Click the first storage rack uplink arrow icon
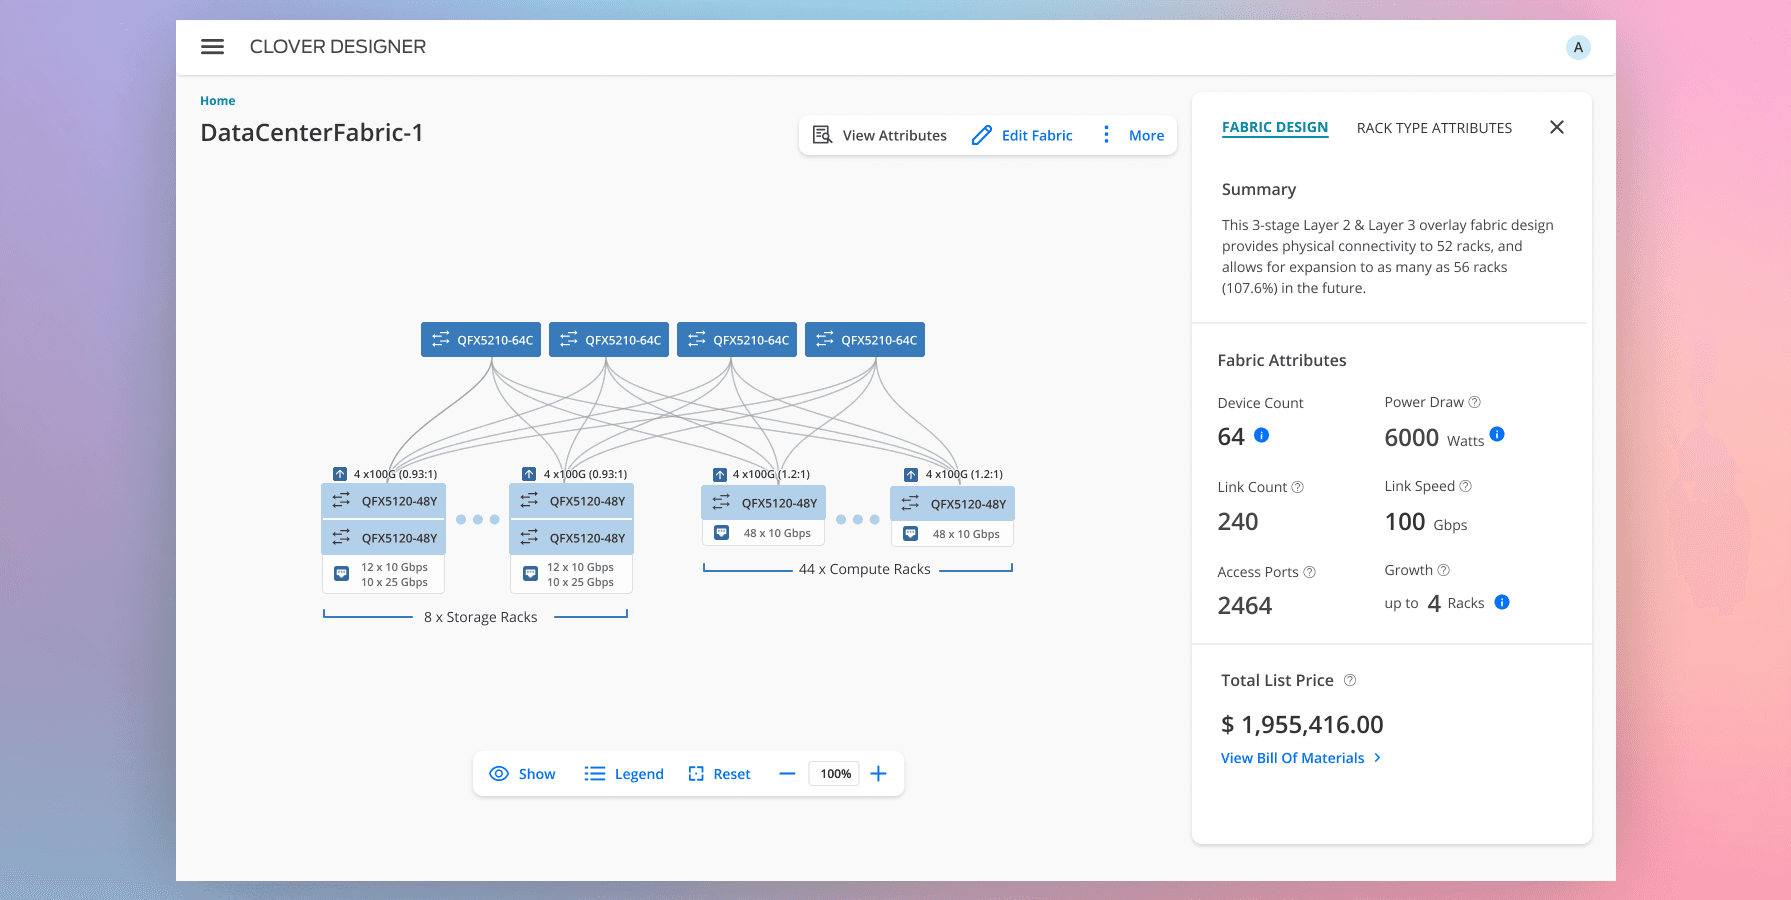This screenshot has height=900, width=1791. pyautogui.click(x=340, y=474)
